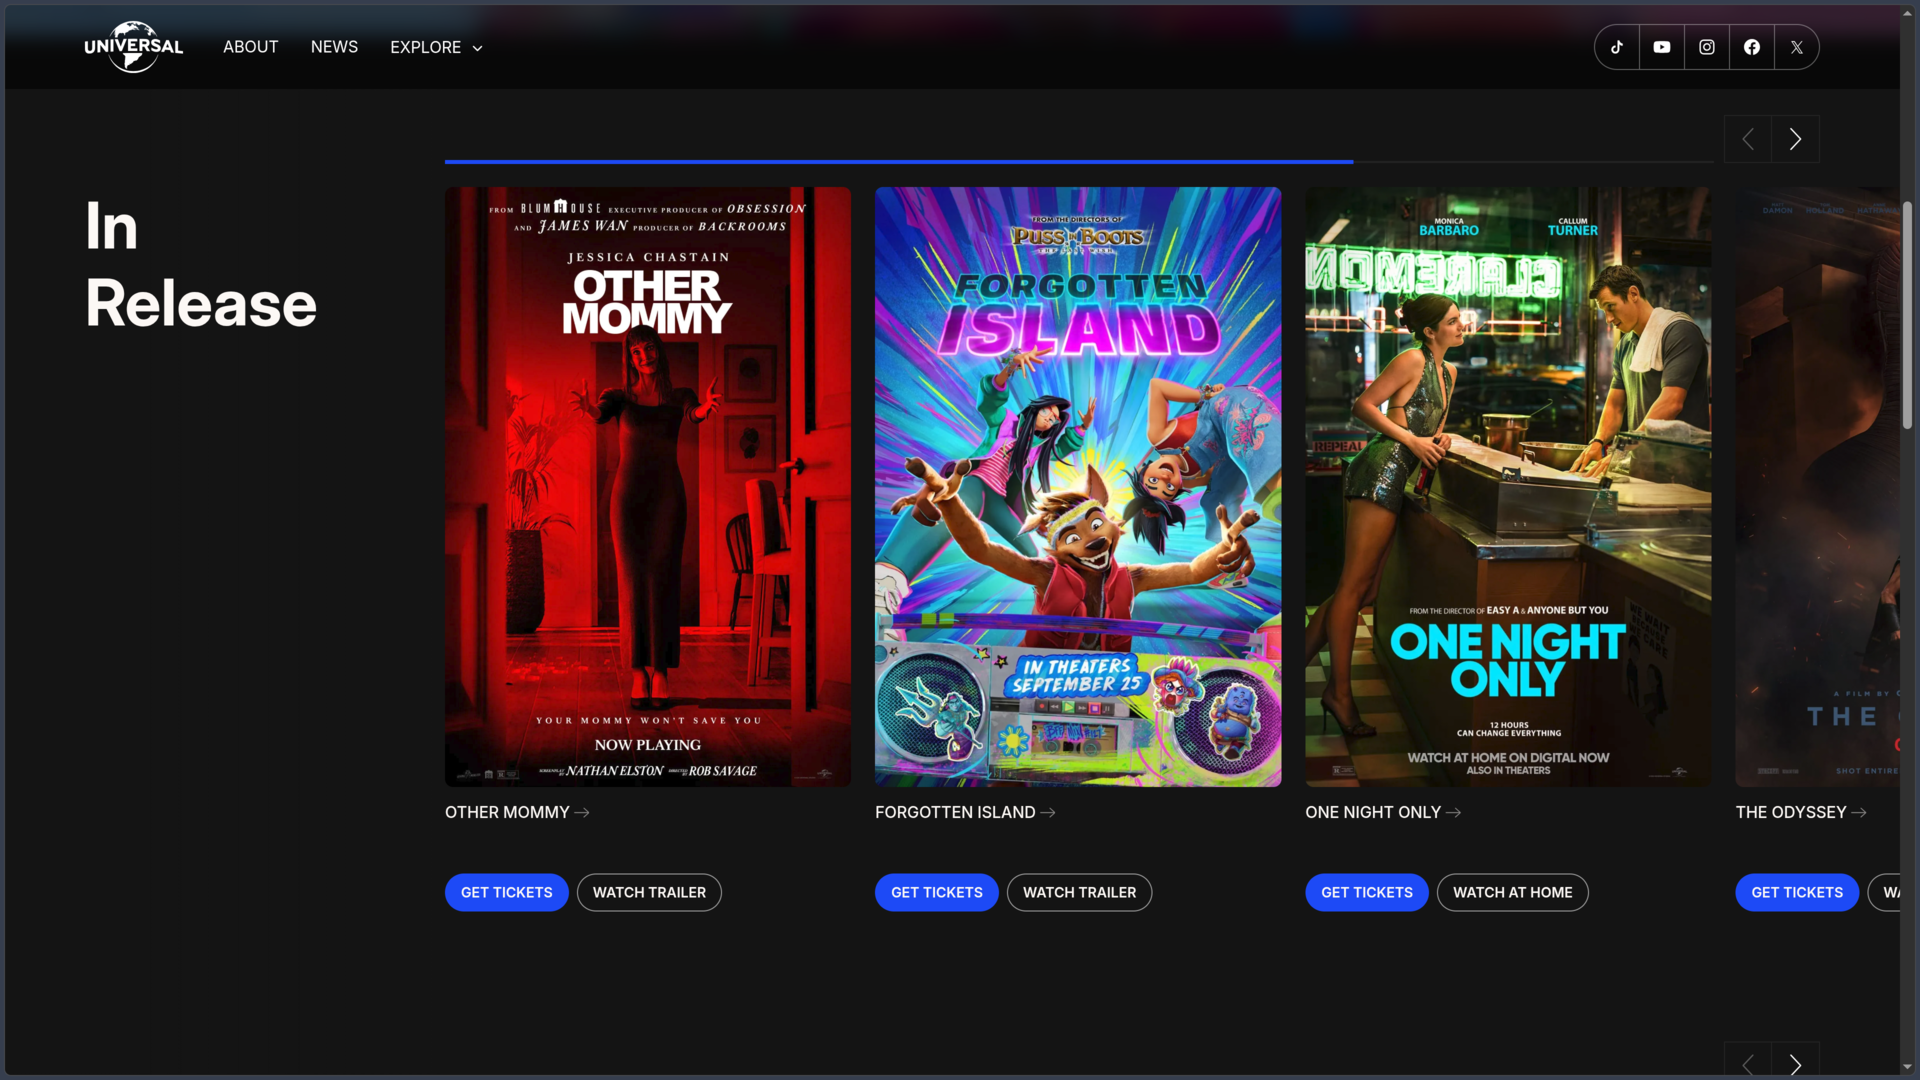Click the Forgotten Island poster

click(x=1078, y=487)
